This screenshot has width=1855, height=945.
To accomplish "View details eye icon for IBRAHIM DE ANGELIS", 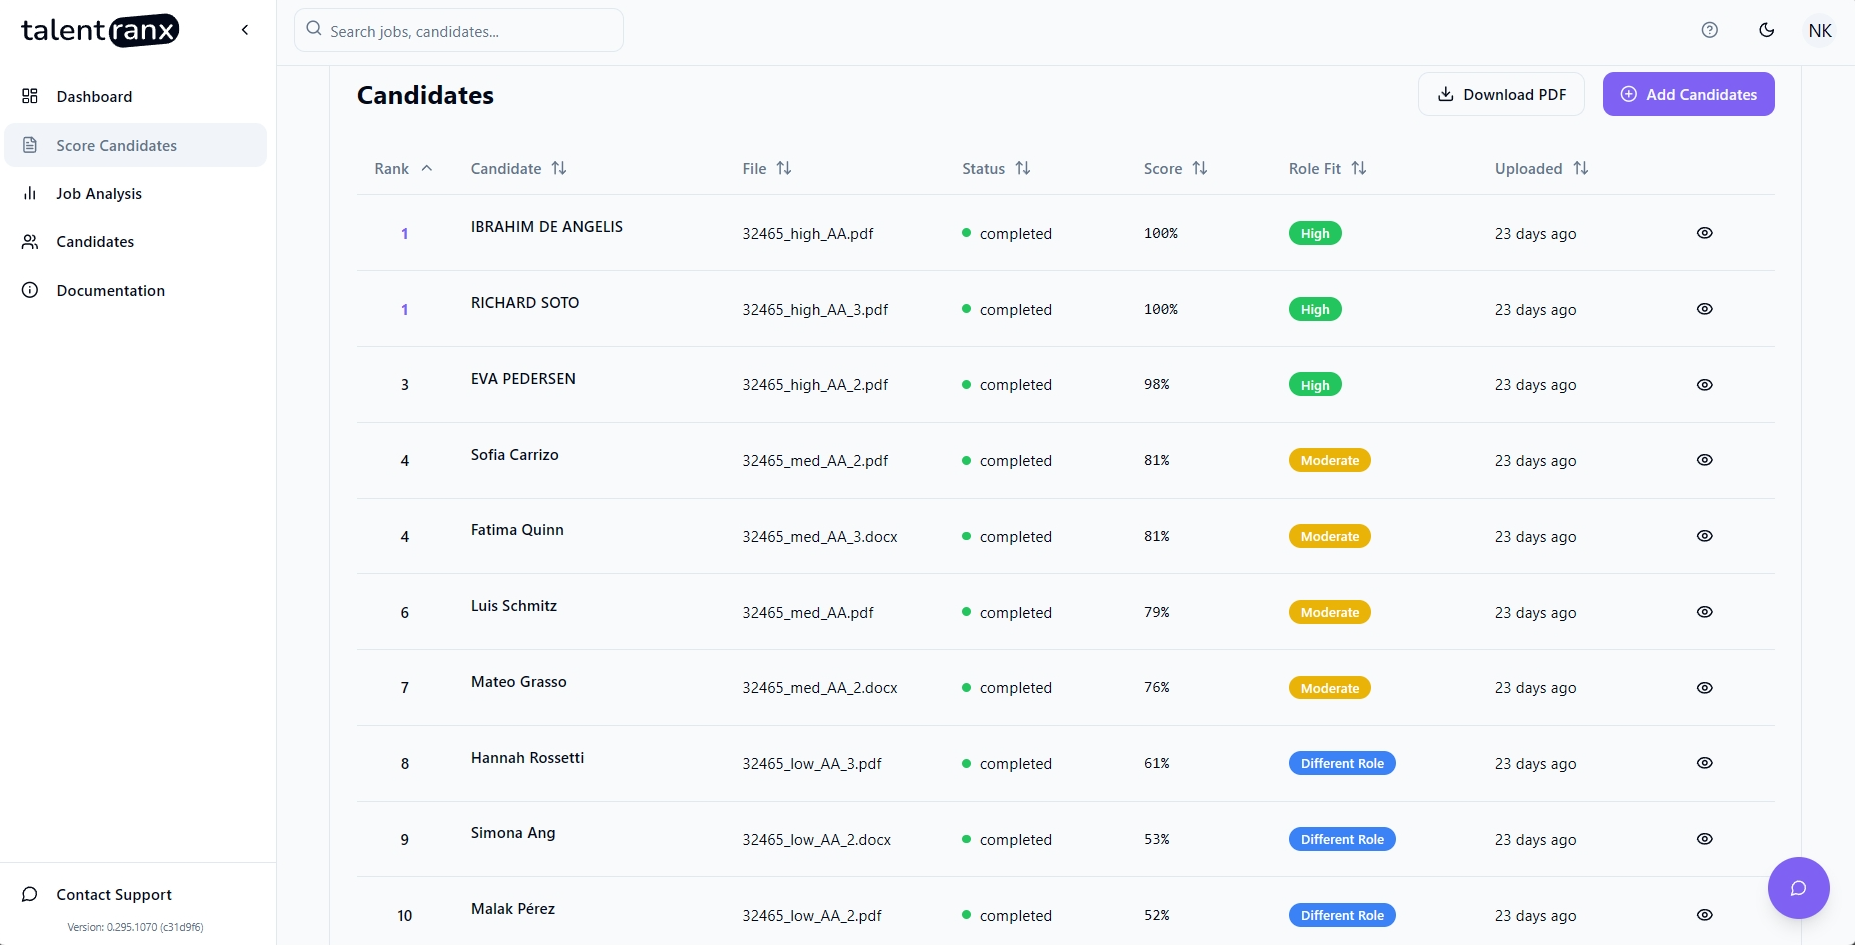I will [x=1704, y=233].
